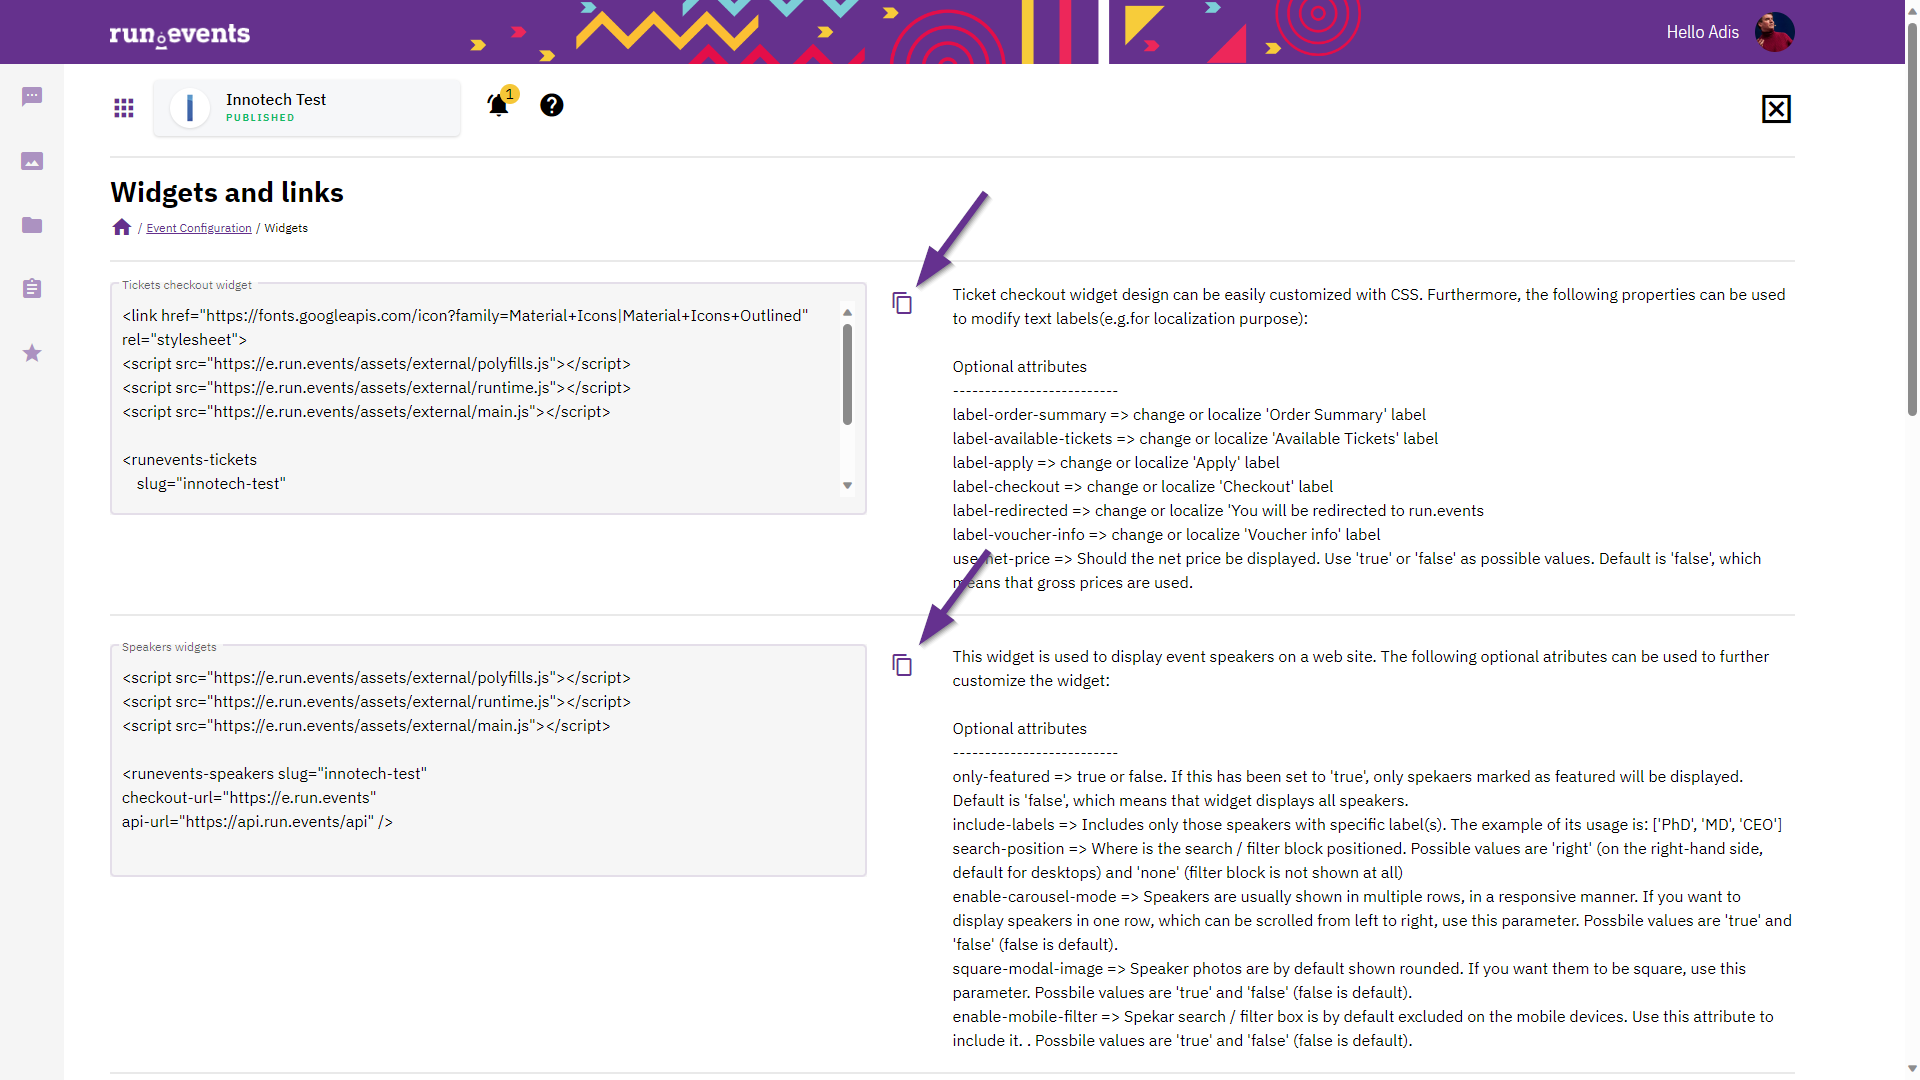Click the 'Widgets and links' heading
This screenshot has width=1920, height=1080.
[227, 192]
